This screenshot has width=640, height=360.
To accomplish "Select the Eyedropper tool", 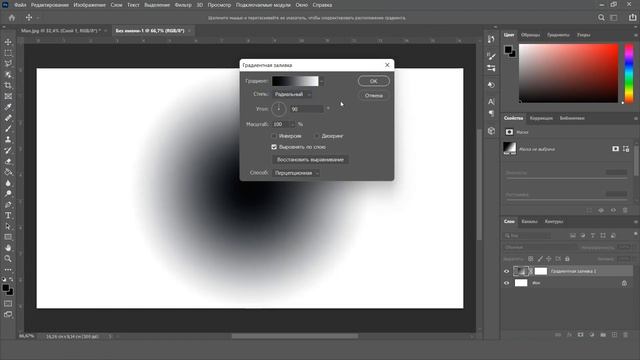I will coord(8,107).
